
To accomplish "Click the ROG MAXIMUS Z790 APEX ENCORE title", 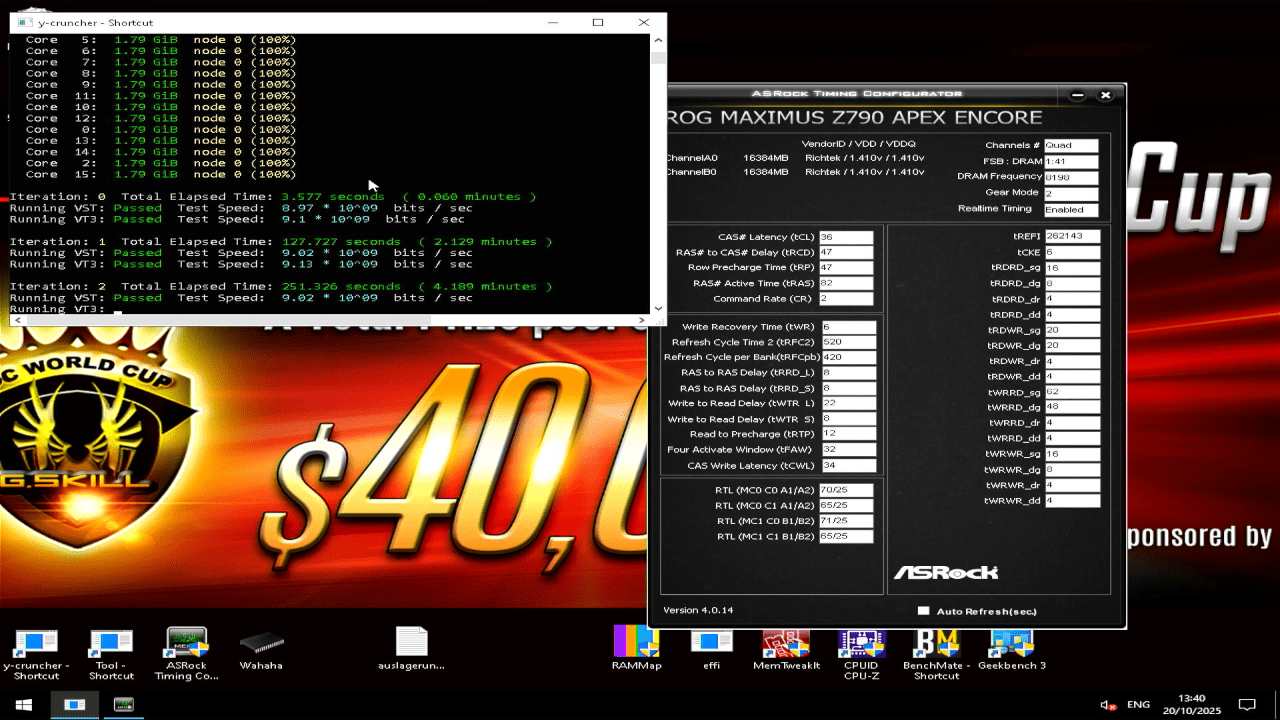I will point(855,118).
